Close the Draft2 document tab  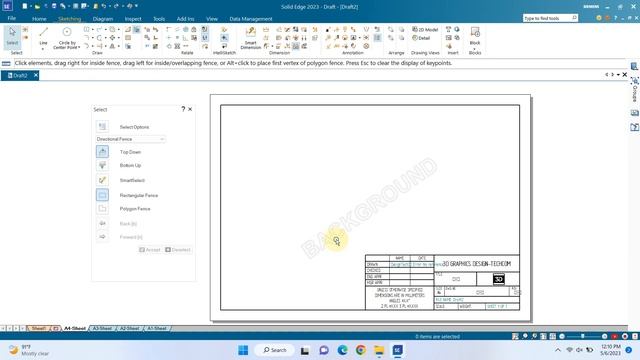36,75
